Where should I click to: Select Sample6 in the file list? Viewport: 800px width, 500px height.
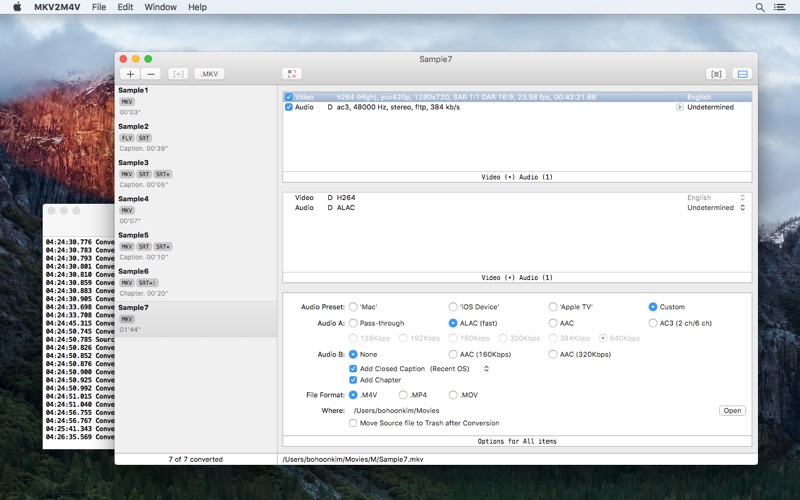coord(196,284)
